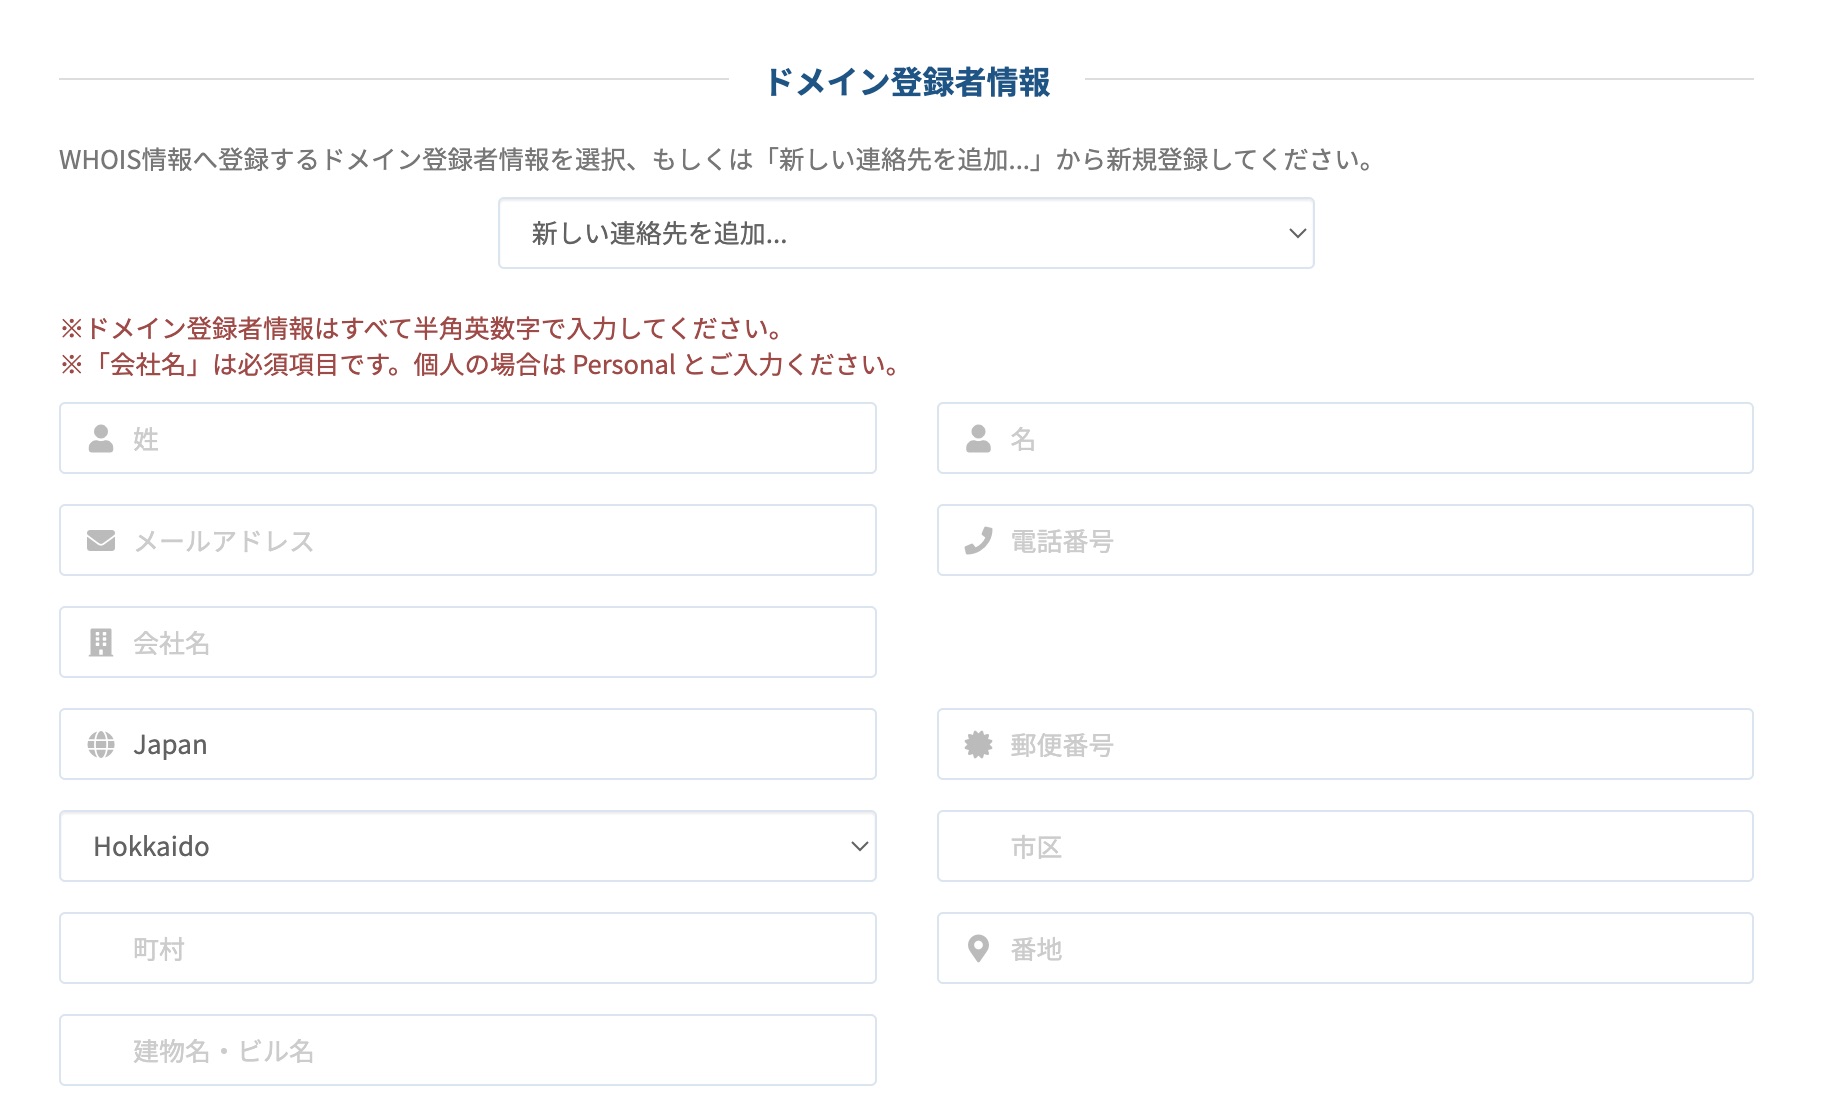Viewport: 1828px width, 1120px height.
Task: Click the red 半角英数字 input note
Action: click(421, 328)
